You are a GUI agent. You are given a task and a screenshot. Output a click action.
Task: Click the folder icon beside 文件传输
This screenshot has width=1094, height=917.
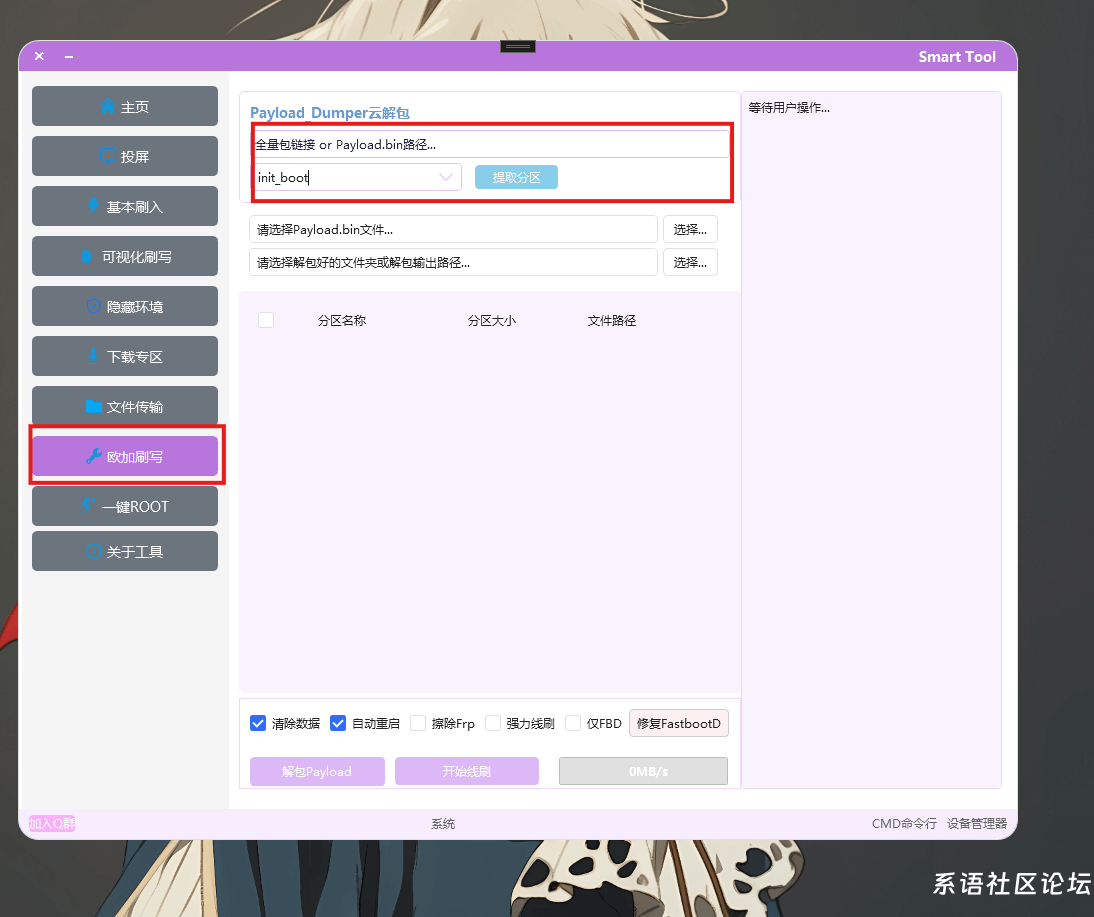pyautogui.click(x=94, y=406)
